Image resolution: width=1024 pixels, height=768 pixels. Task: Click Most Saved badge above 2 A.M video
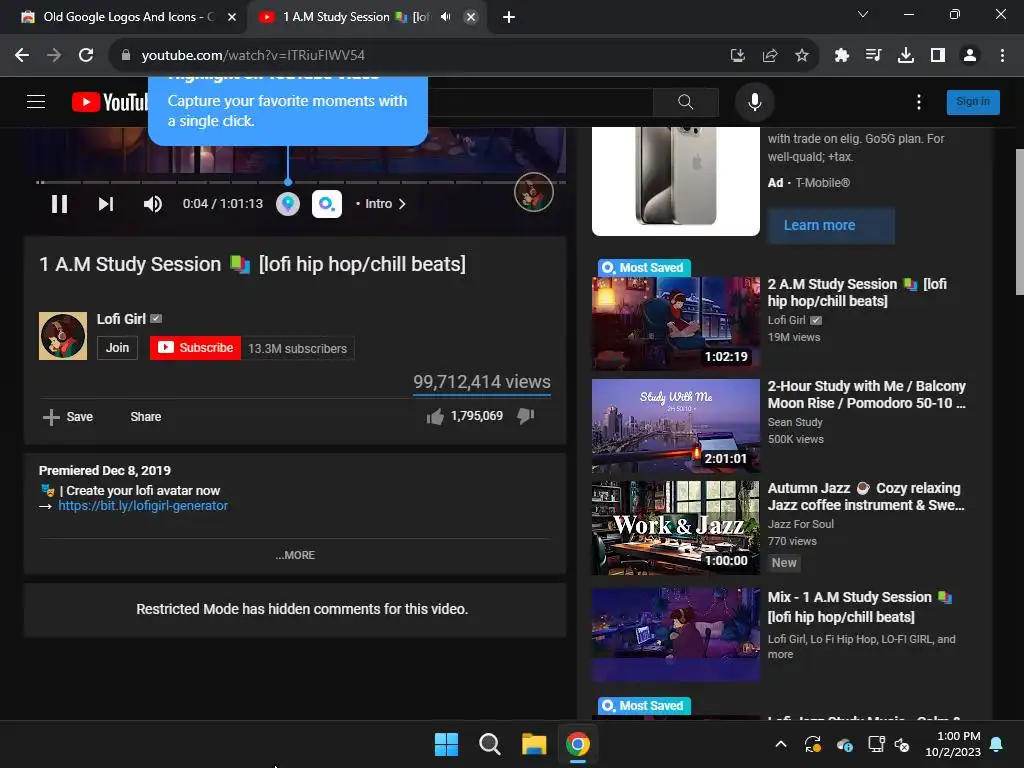(x=644, y=268)
